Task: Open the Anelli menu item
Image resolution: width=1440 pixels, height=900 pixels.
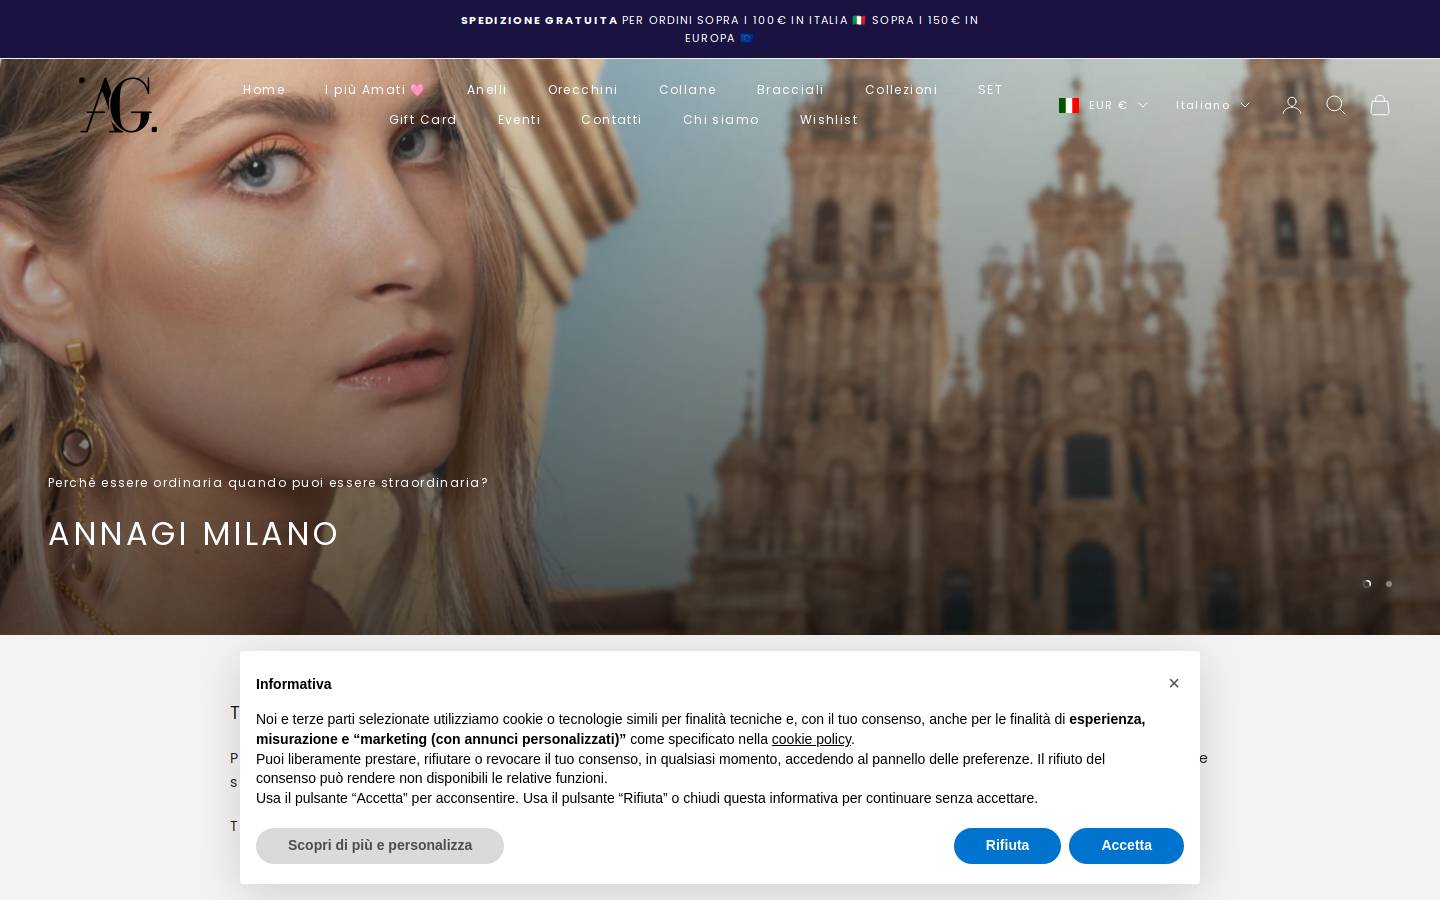Action: pyautogui.click(x=487, y=90)
